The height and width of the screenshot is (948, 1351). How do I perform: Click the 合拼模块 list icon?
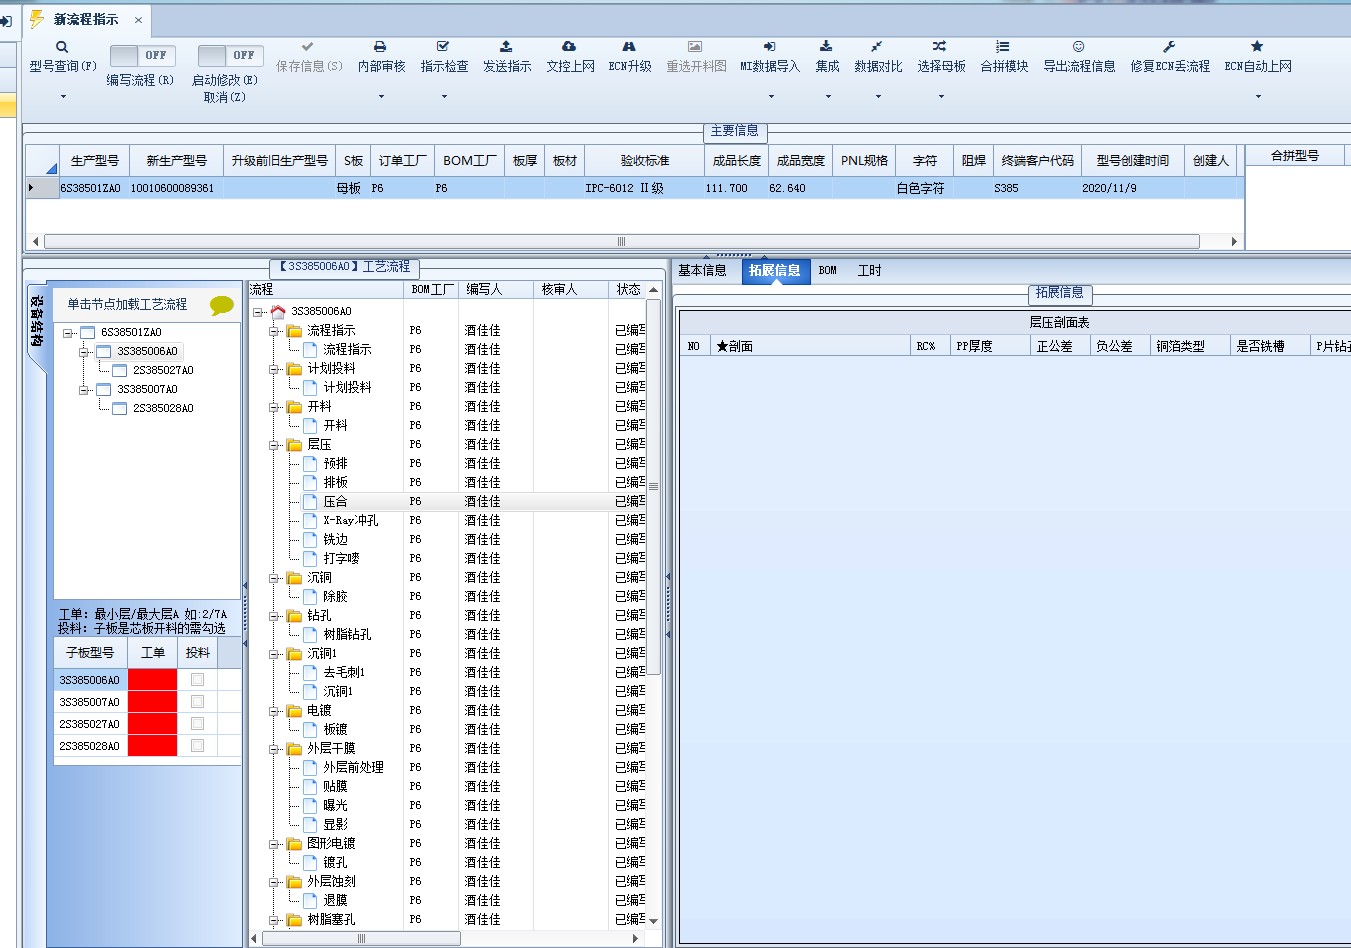[1003, 47]
